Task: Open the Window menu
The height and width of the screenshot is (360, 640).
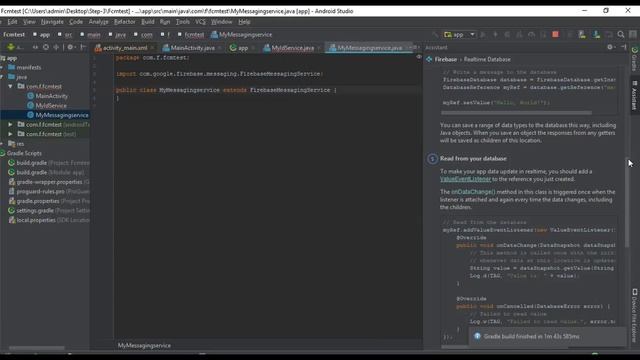Action: [x=222, y=22]
